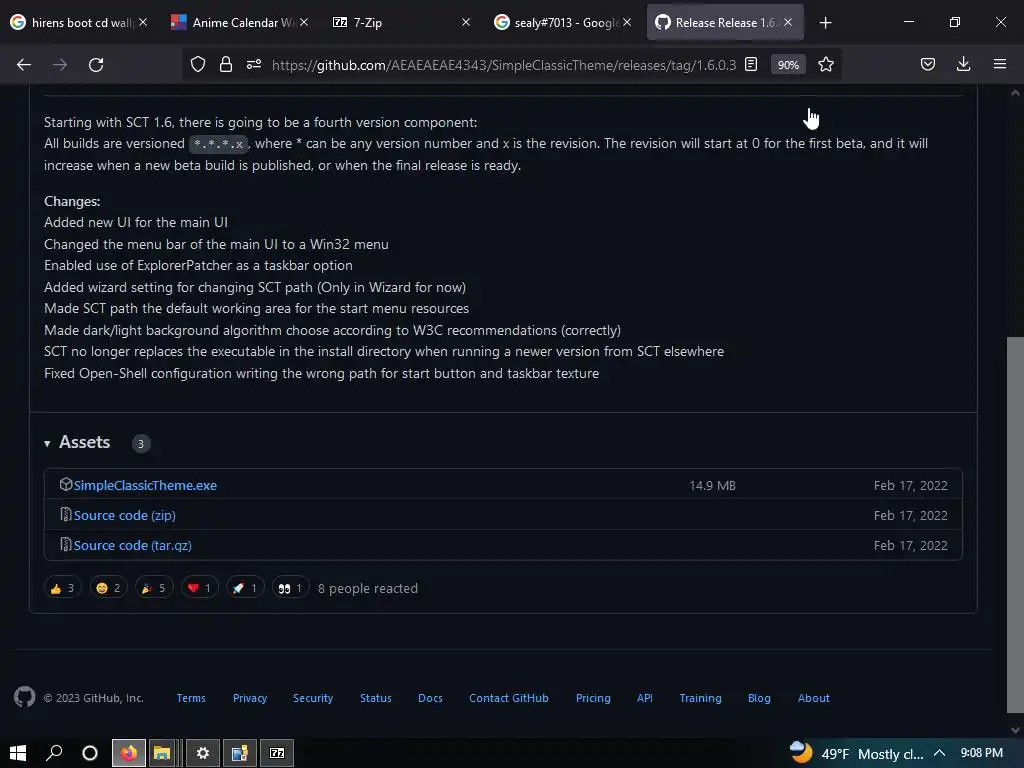Open Cortana circle on taskbar
The image size is (1024, 768).
click(x=90, y=753)
